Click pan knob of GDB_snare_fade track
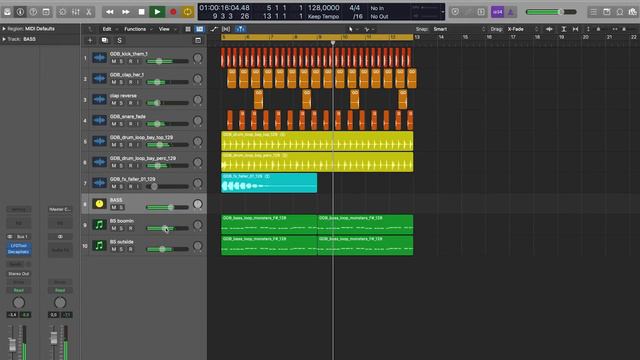 pyautogui.click(x=198, y=120)
